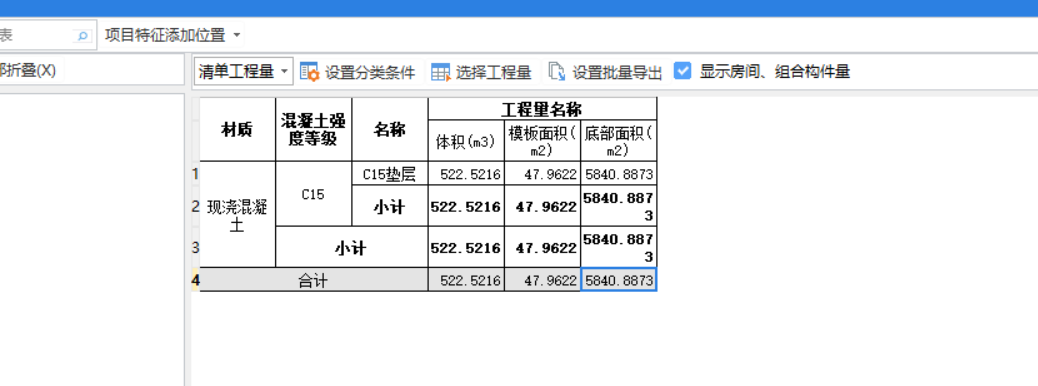
Task: Click 522.5216 in the 合计 row
Action: pyautogui.click(x=466, y=280)
